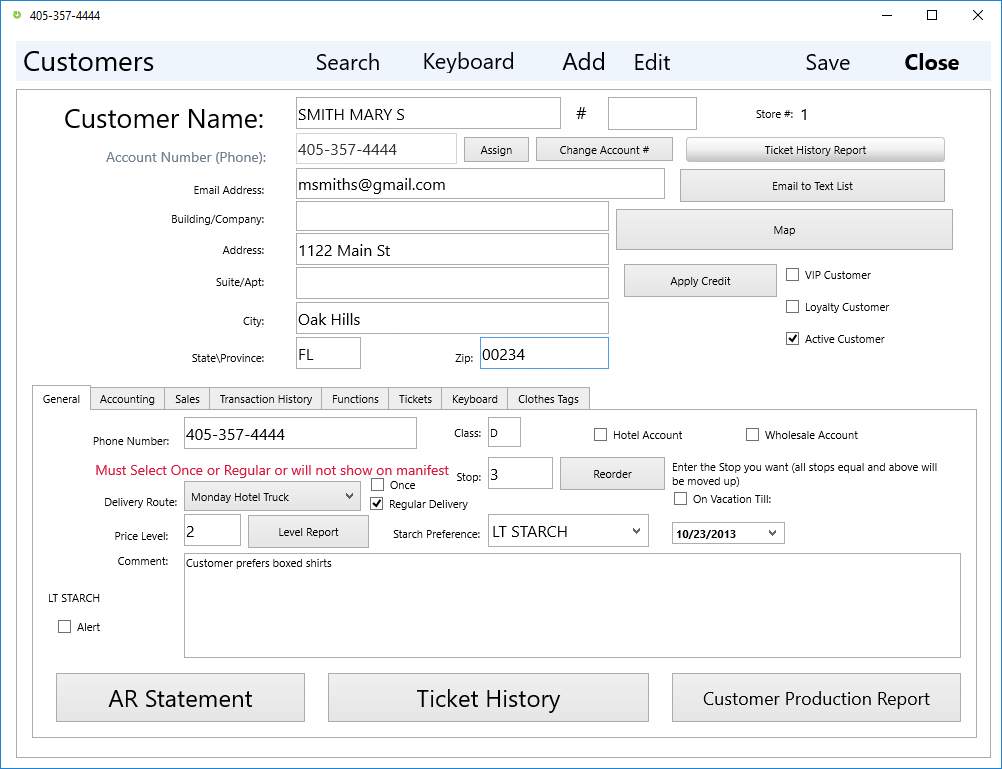Click the Store # value 1

coord(804,114)
